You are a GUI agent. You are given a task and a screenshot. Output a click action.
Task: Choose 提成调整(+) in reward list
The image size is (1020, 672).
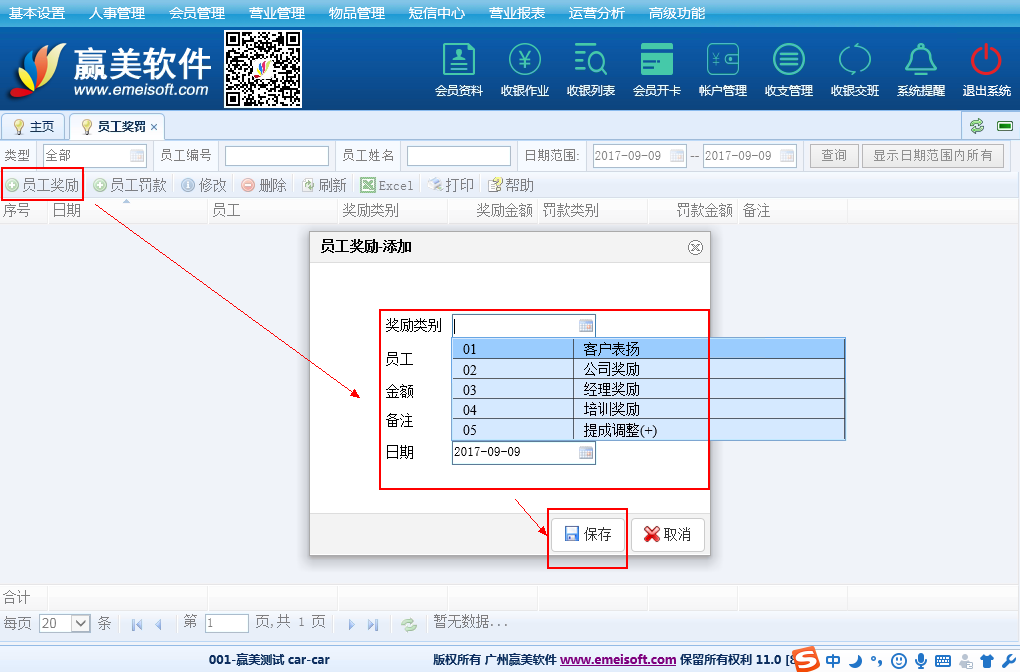tap(620, 430)
